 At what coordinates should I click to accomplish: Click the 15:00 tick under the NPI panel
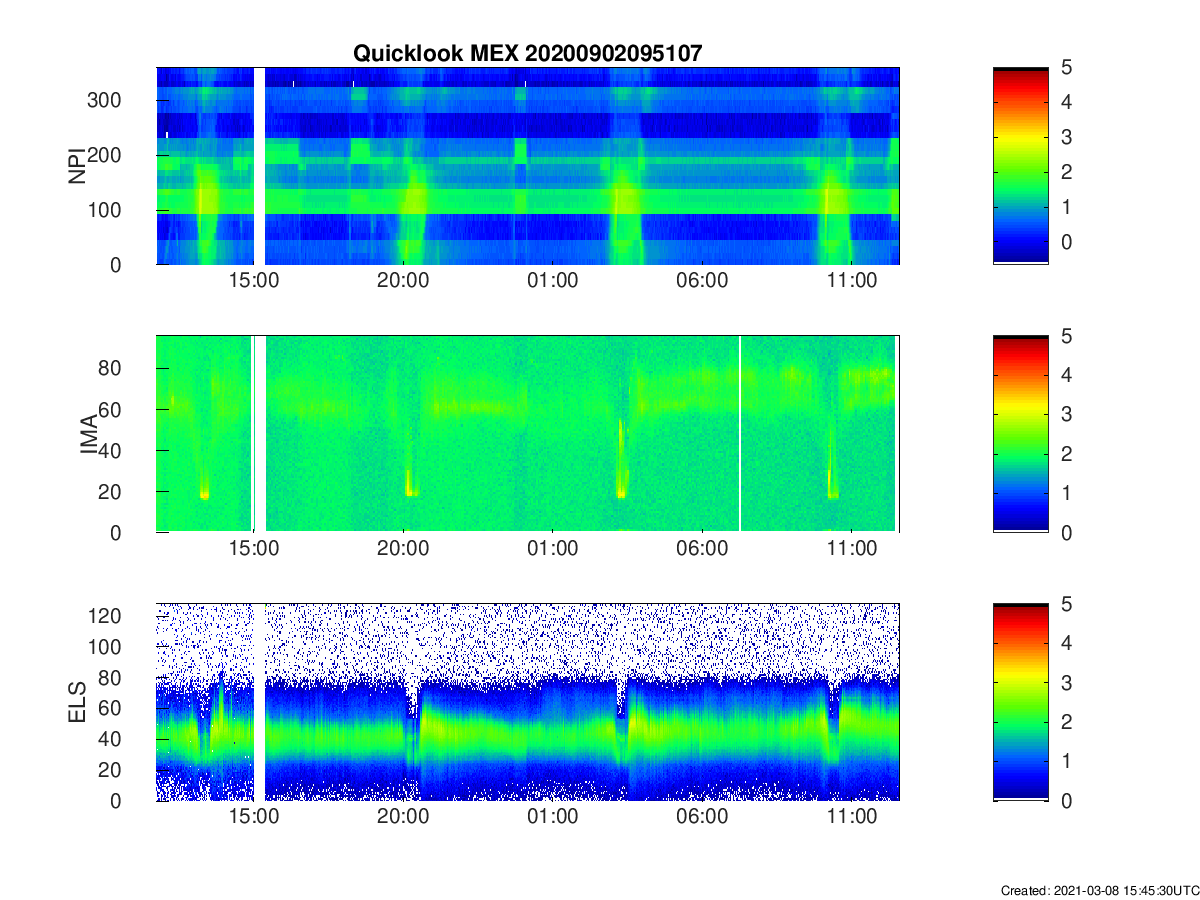click(x=254, y=282)
